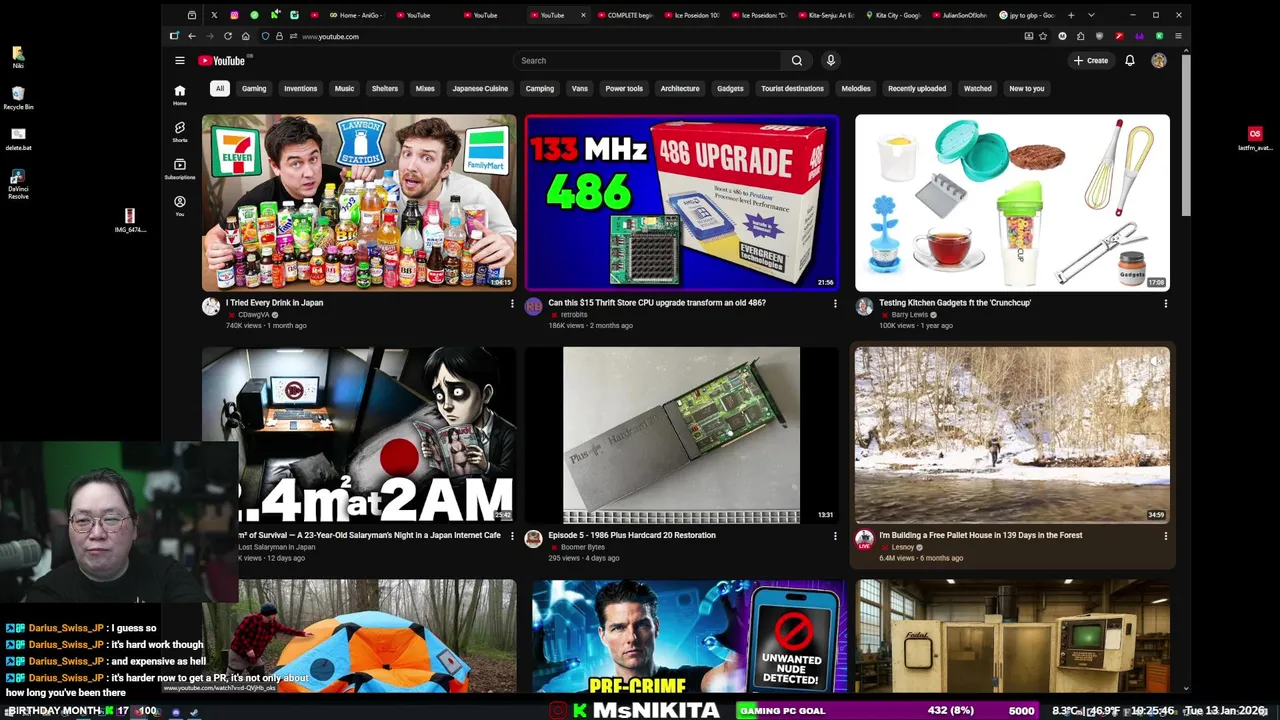This screenshot has width=1280, height=720.
Task: Open options for Plus Hardcard video
Action: pyautogui.click(x=835, y=536)
